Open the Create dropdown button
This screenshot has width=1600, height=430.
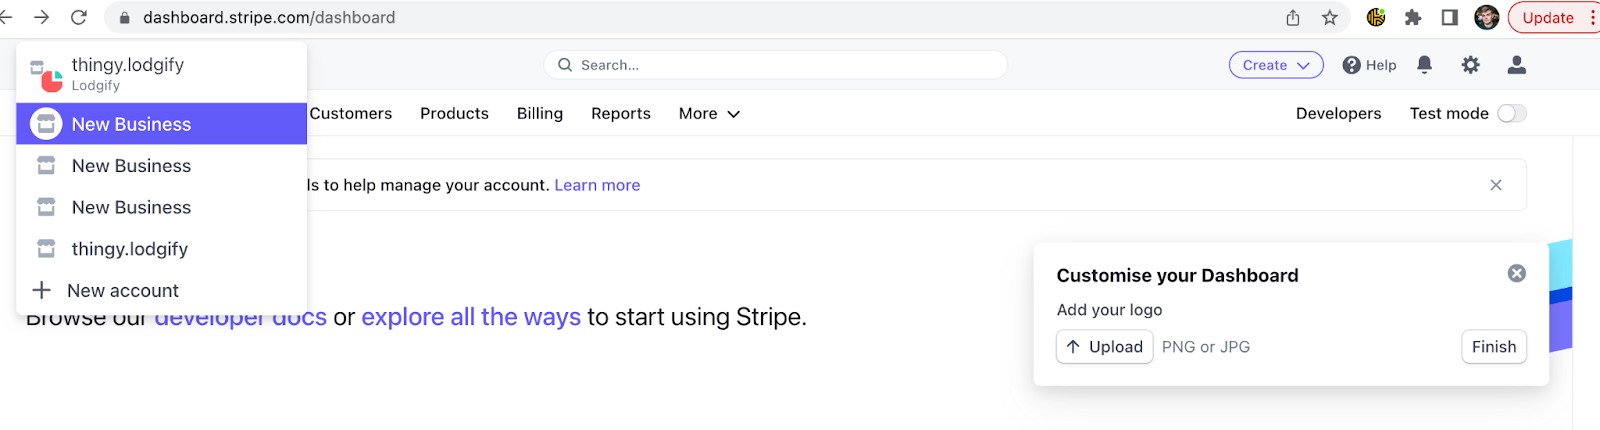coord(1275,65)
